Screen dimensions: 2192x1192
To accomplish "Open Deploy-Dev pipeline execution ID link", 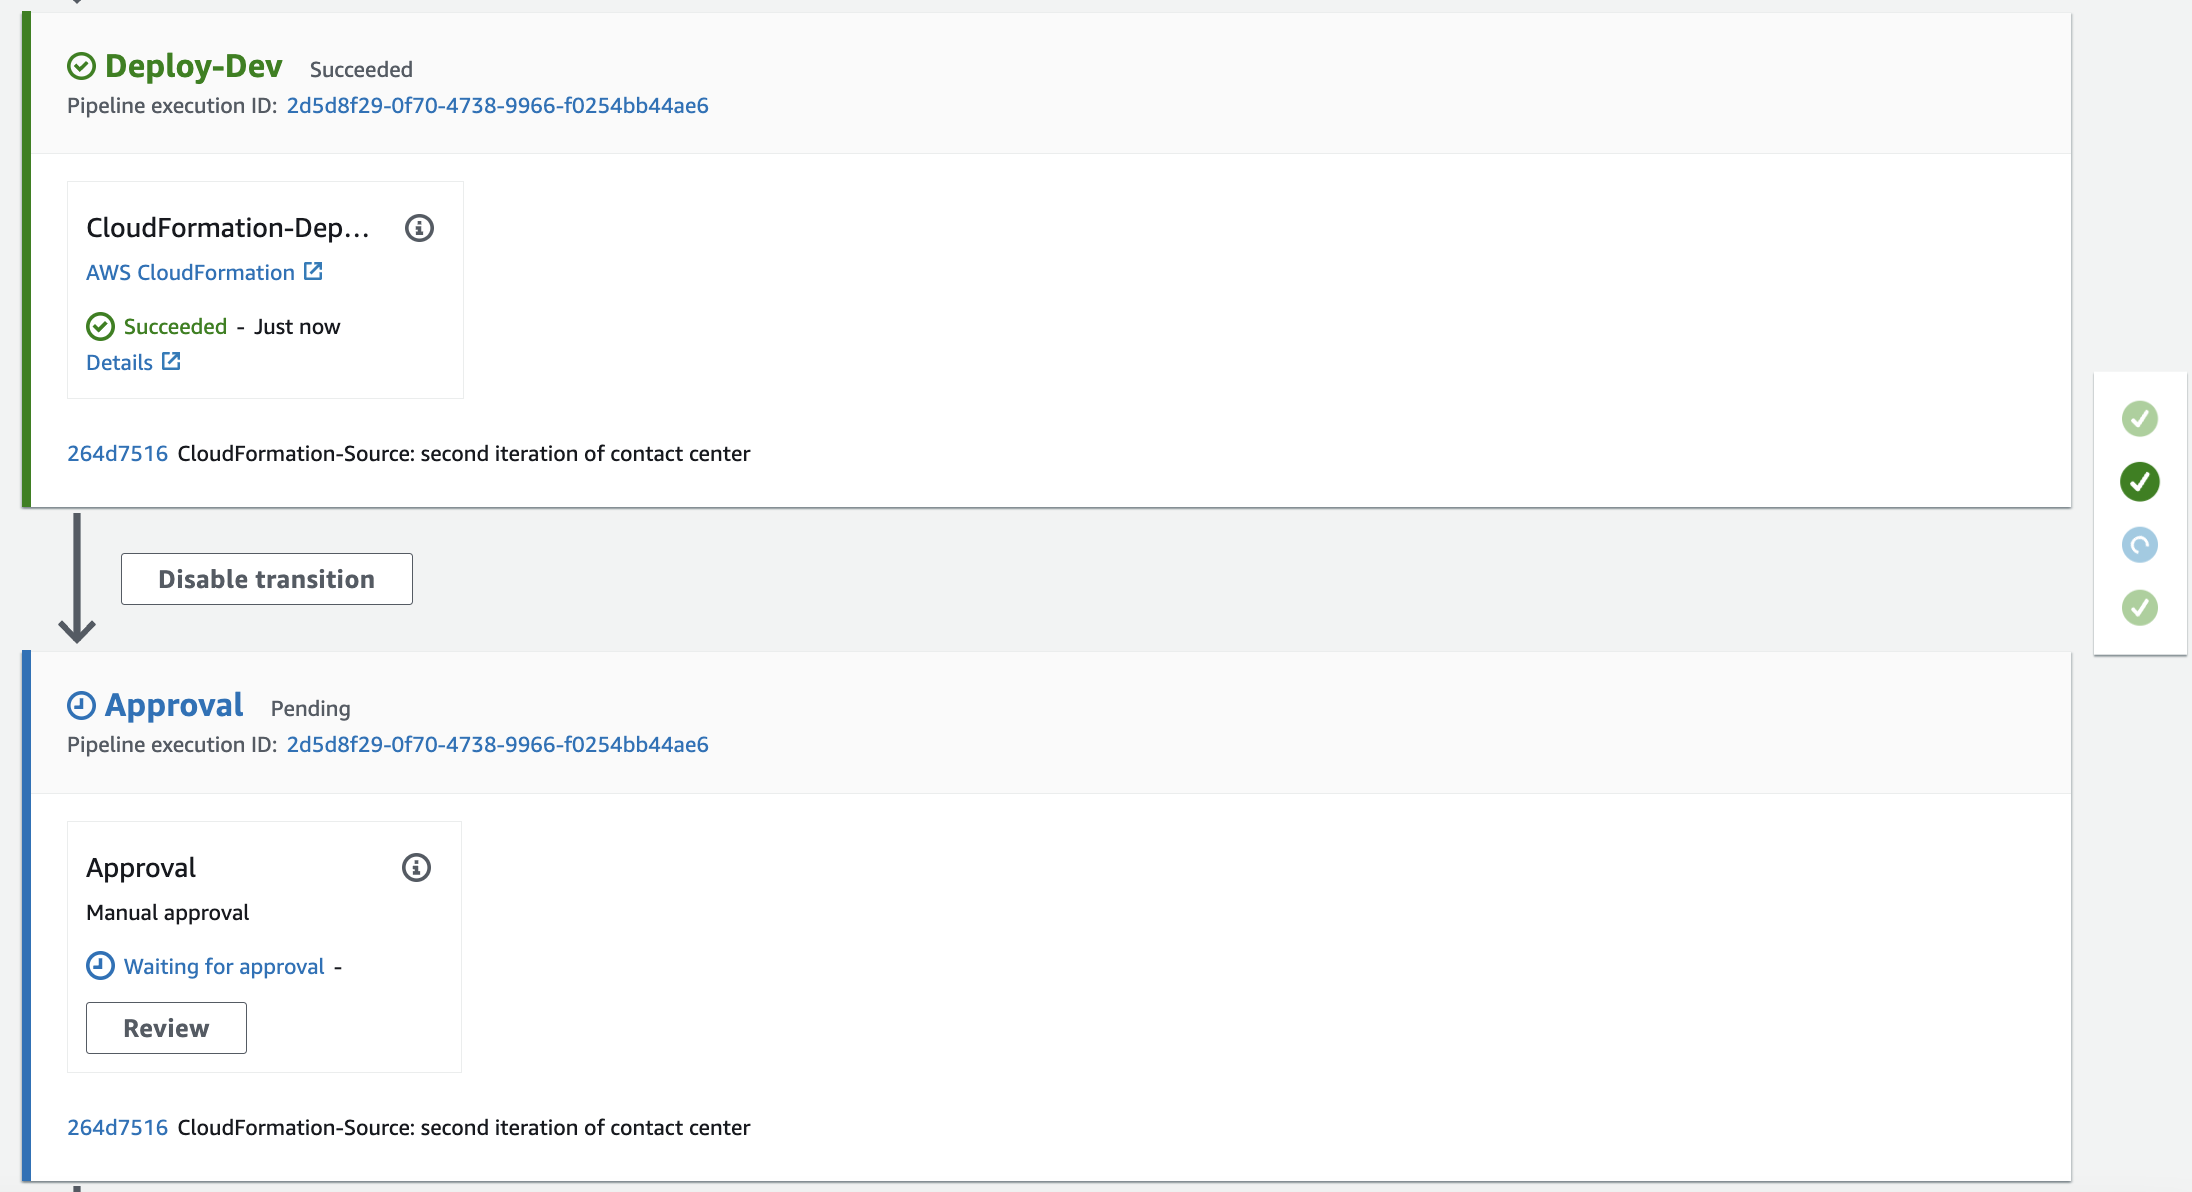I will (x=497, y=105).
